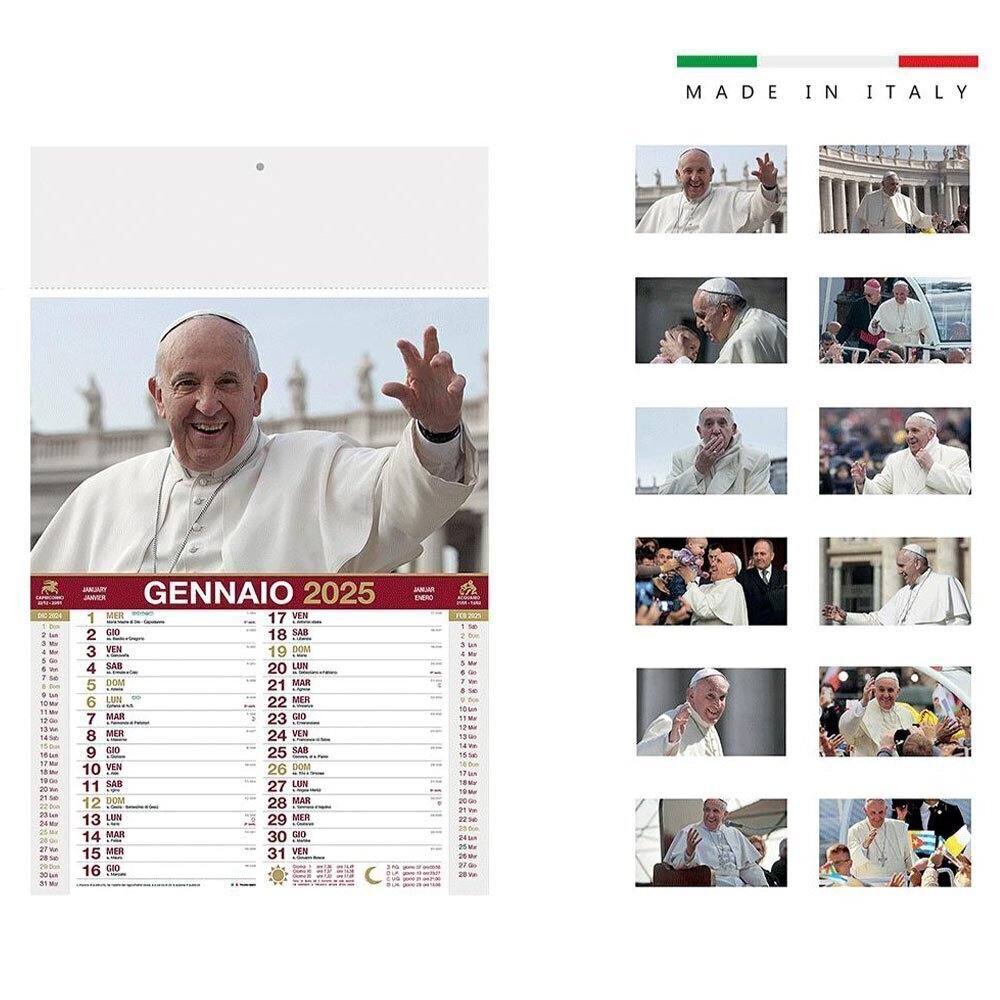Viewport: 1000px width, 1000px height.
Task: Click the sun icon showing sunrise times
Action: [277, 875]
